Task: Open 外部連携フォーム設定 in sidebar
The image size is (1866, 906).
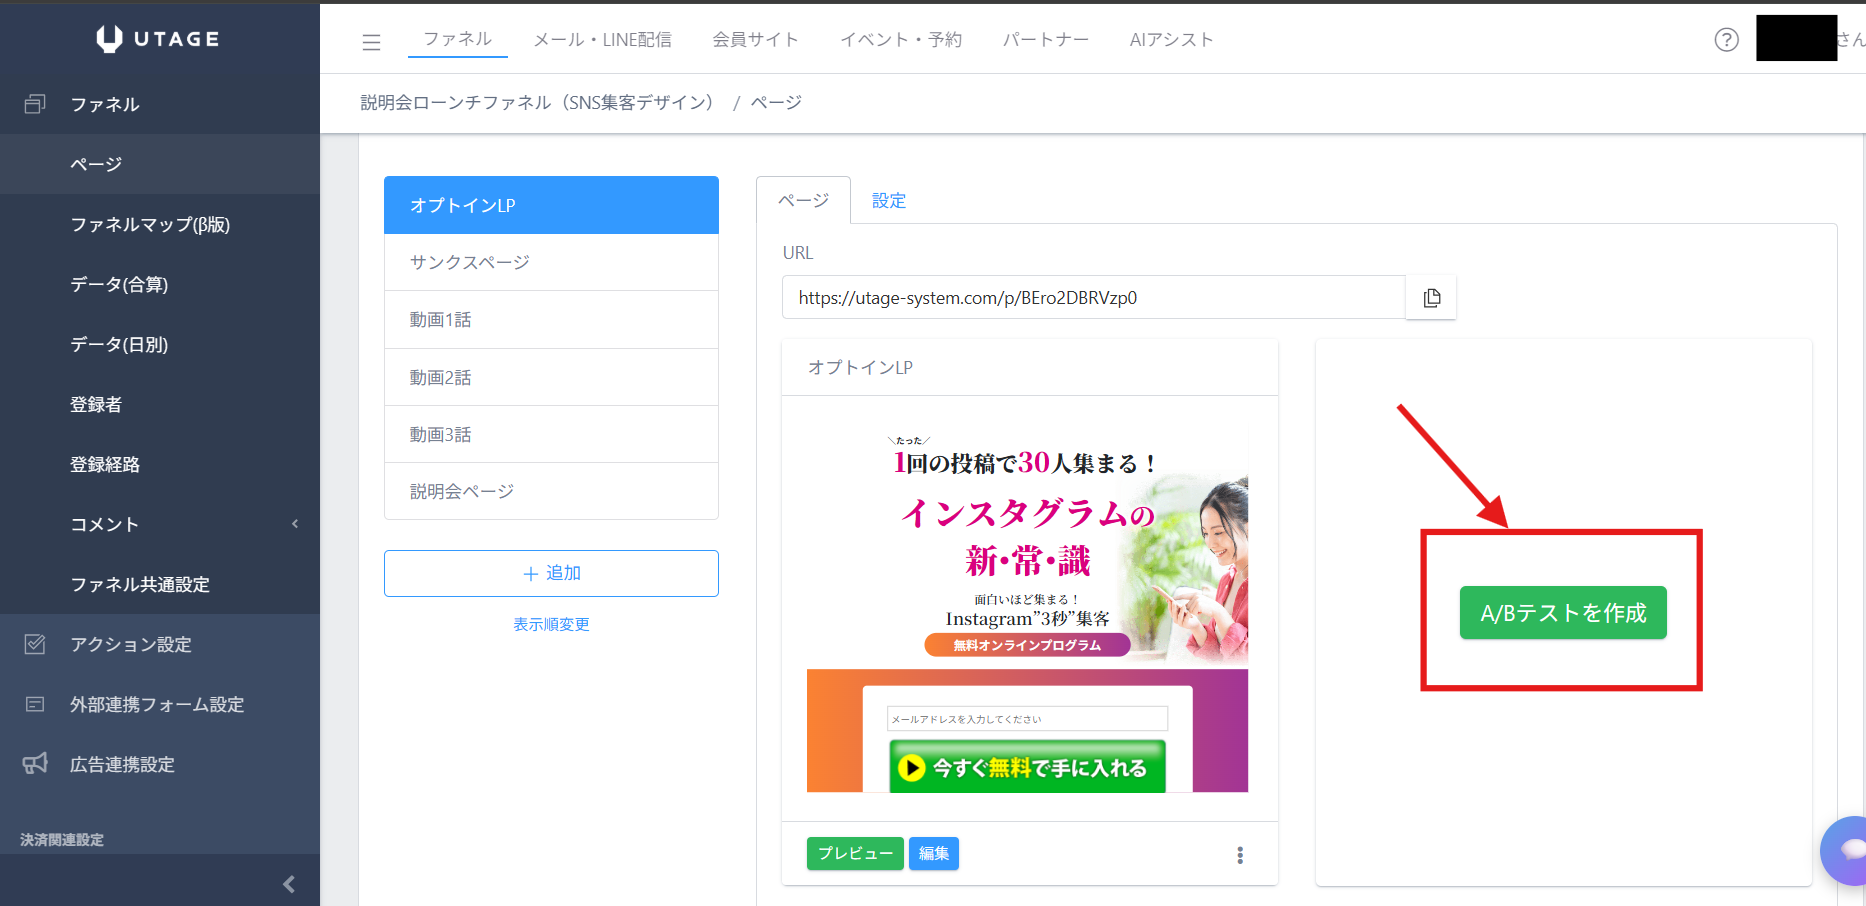Action: 156,705
